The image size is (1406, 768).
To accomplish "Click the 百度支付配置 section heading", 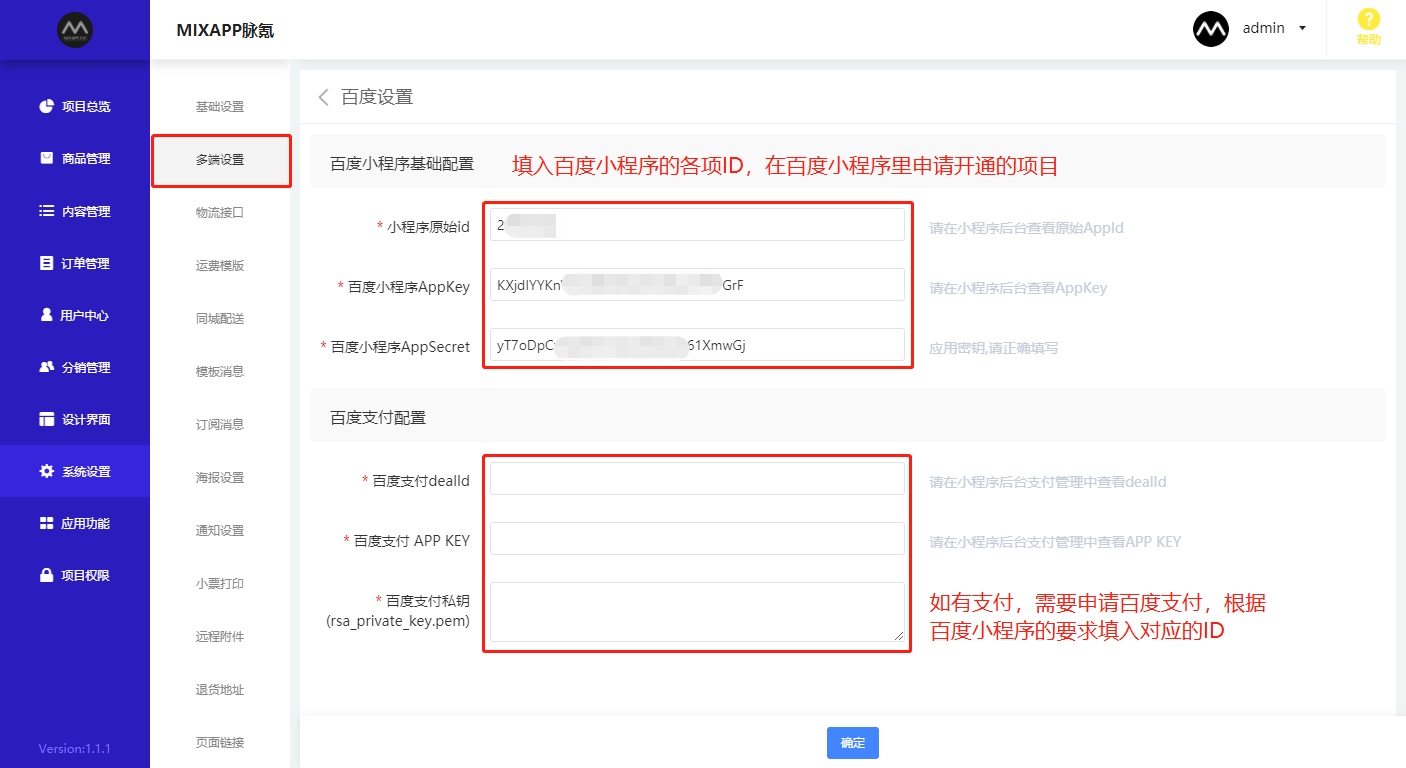I will tap(378, 418).
